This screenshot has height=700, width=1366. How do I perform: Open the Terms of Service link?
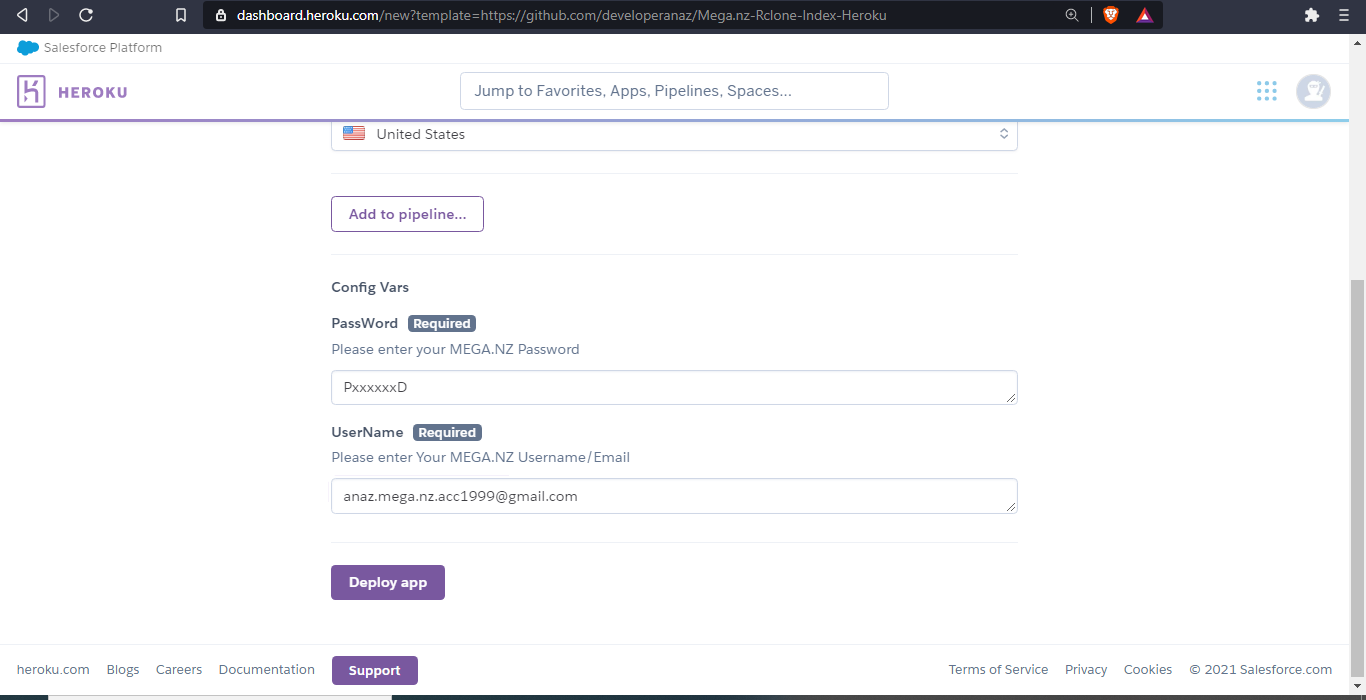click(x=998, y=670)
